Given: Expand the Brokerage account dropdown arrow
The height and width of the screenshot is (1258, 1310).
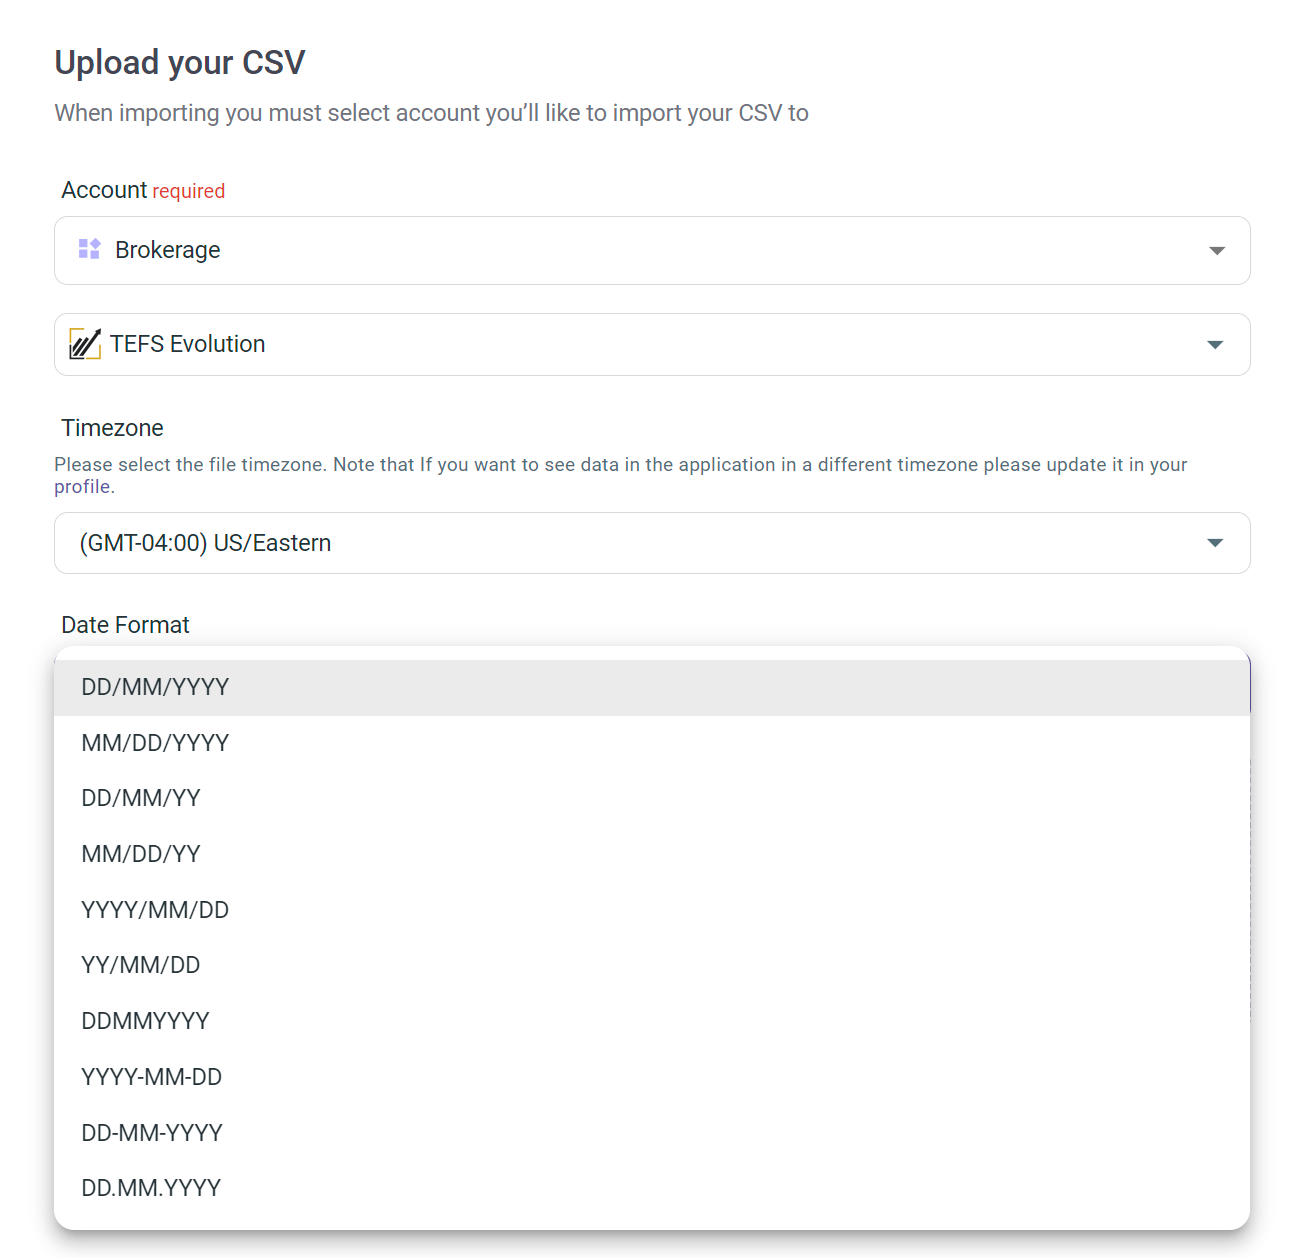Looking at the screenshot, I should 1216,250.
